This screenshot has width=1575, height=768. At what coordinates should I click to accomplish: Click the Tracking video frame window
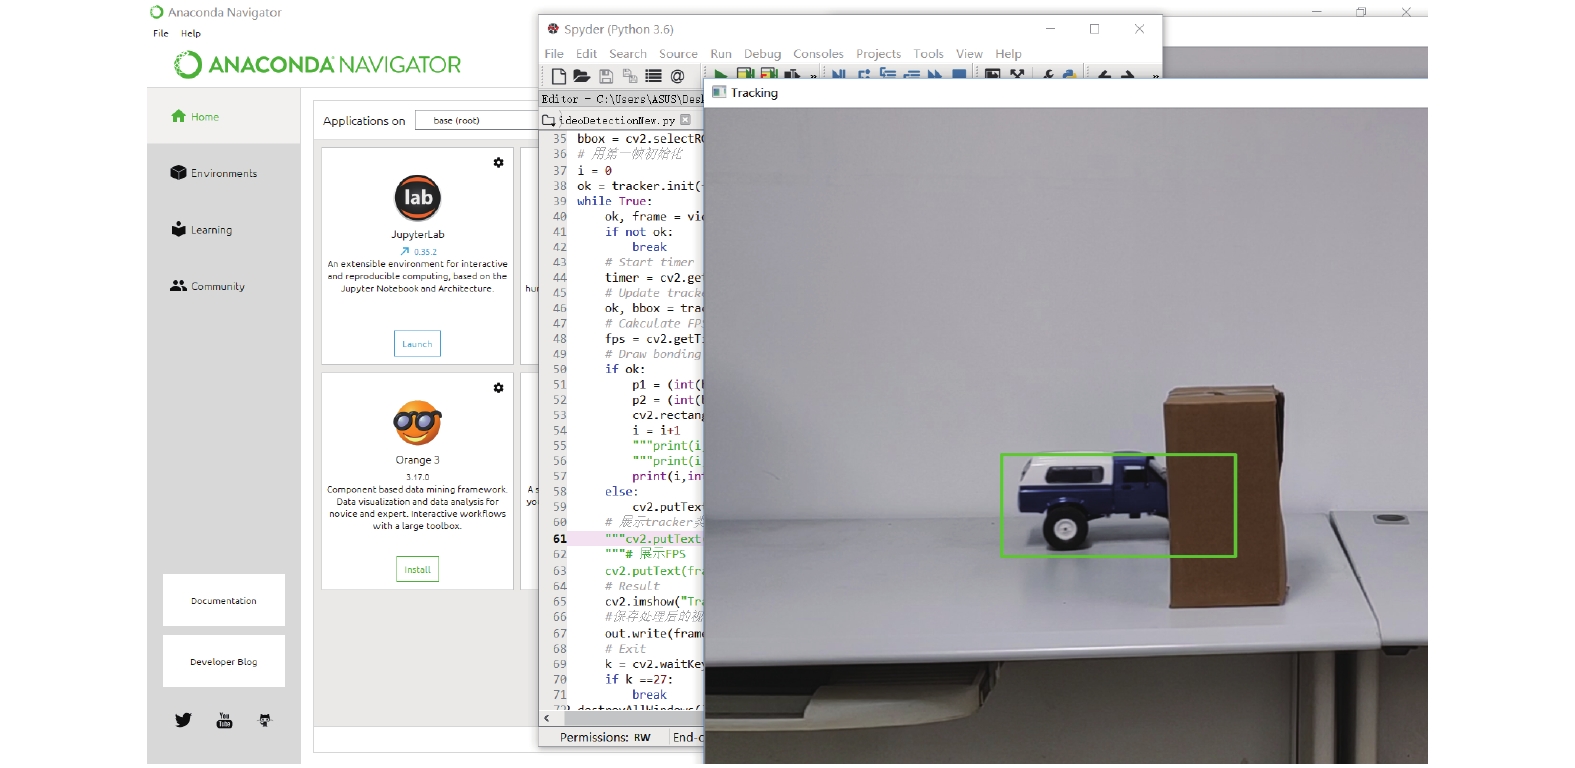click(x=1066, y=435)
